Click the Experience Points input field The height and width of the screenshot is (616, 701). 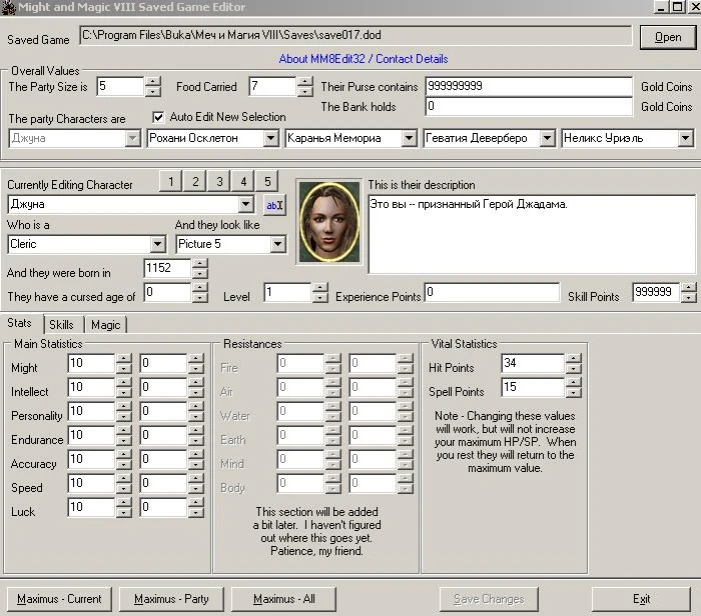tap(492, 292)
